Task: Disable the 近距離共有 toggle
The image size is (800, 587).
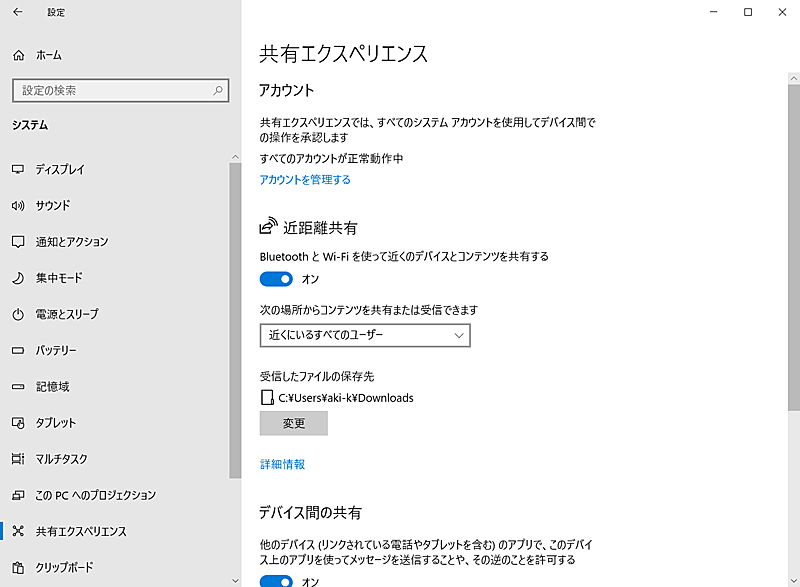Action: pyautogui.click(x=276, y=279)
